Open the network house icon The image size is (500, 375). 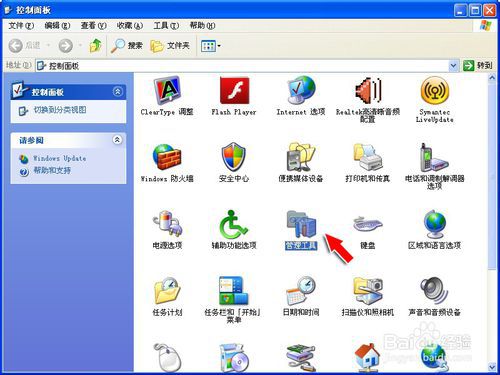368,357
